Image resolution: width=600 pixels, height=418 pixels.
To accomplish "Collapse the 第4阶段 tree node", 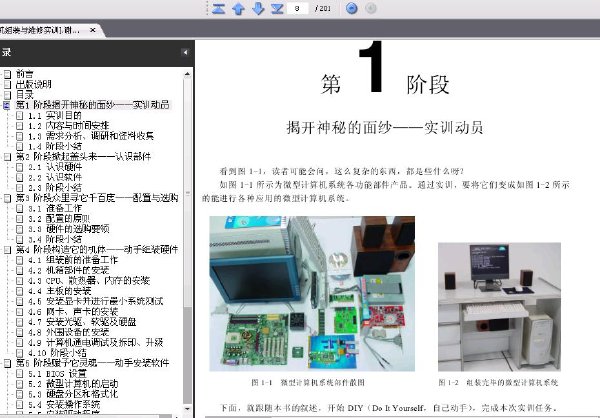I will coord(7,250).
